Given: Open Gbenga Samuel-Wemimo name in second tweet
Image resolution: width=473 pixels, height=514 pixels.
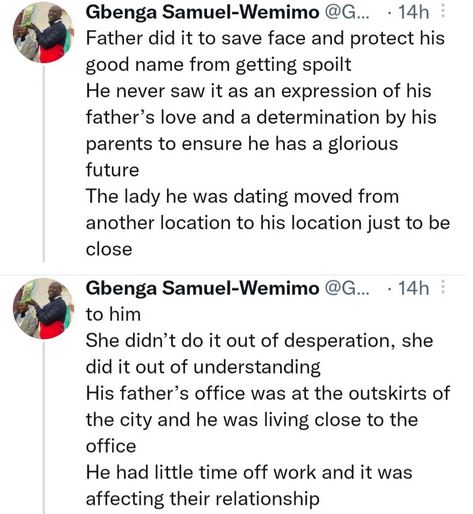Looking at the screenshot, I should click(x=202, y=288).
